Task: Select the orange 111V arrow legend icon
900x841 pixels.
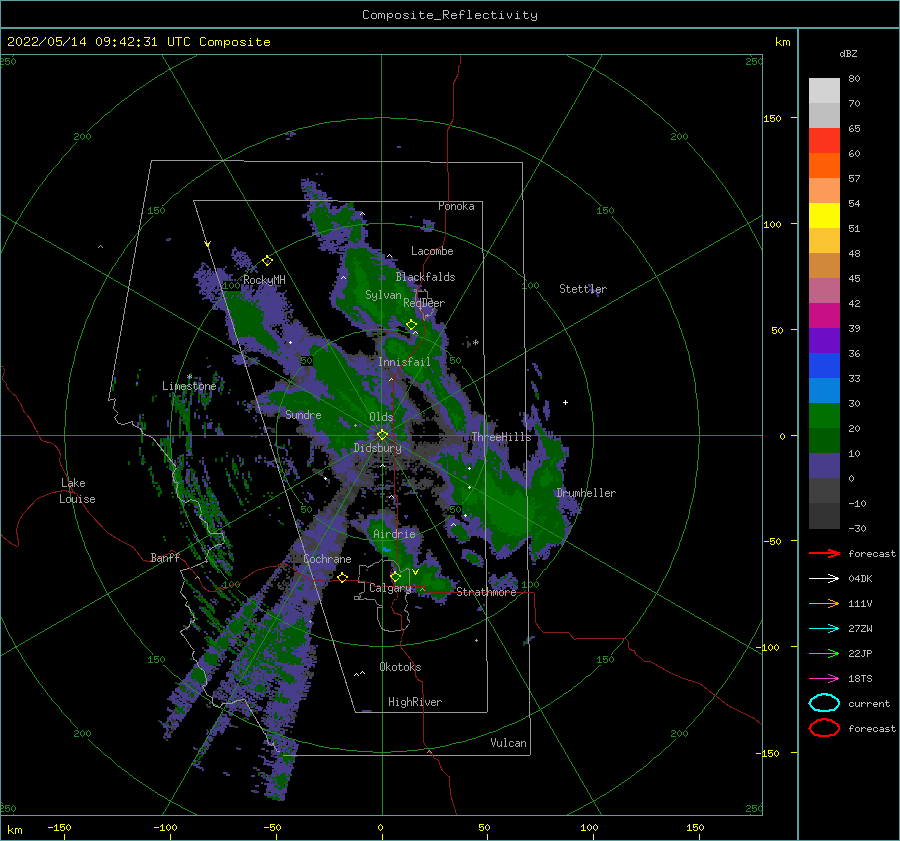Action: [x=824, y=603]
